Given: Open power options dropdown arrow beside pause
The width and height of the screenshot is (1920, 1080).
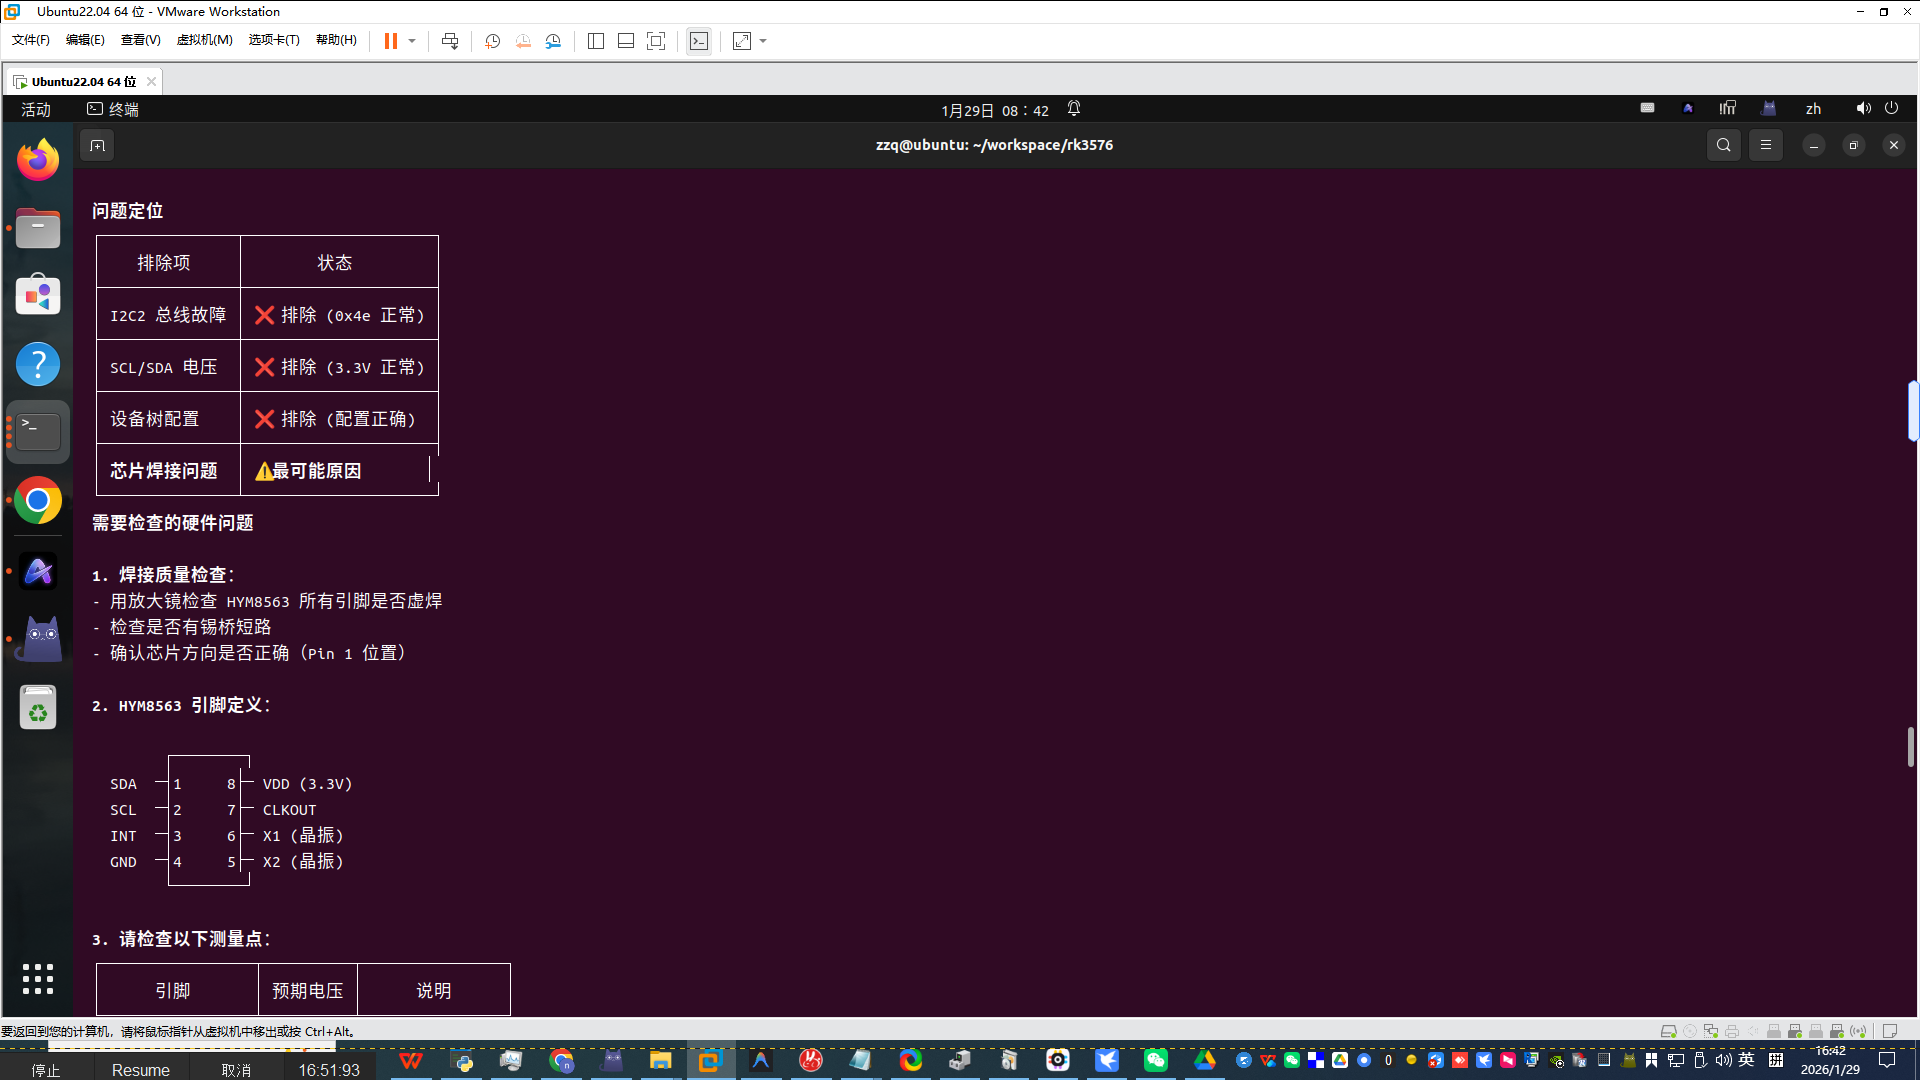Looking at the screenshot, I should point(412,41).
